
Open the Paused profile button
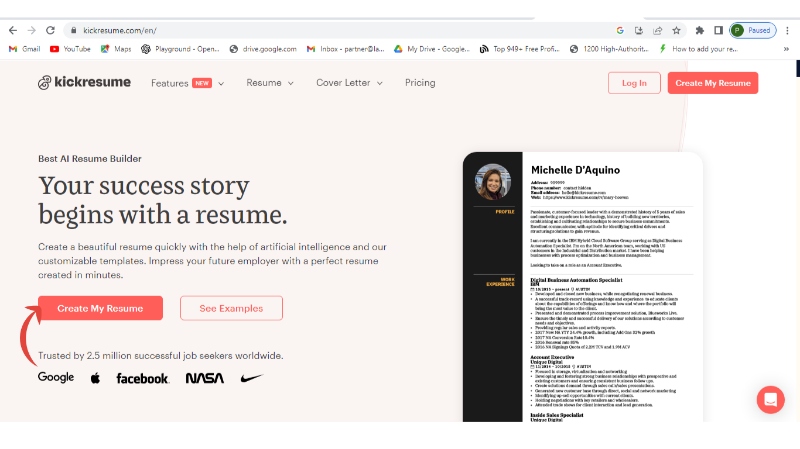click(753, 31)
